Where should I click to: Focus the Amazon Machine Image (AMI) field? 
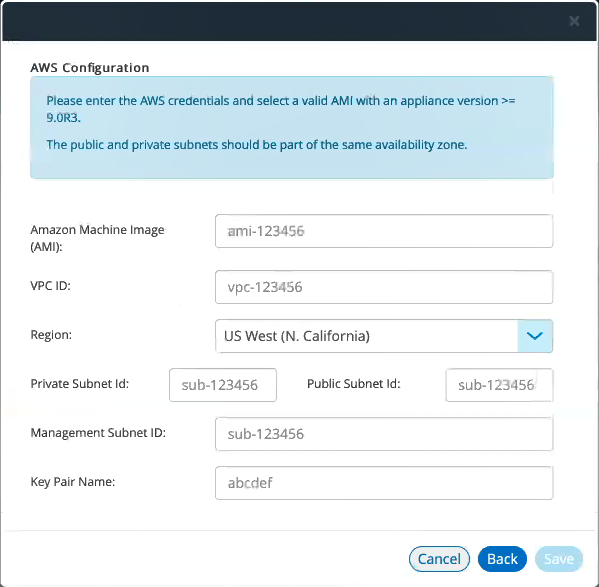(384, 231)
